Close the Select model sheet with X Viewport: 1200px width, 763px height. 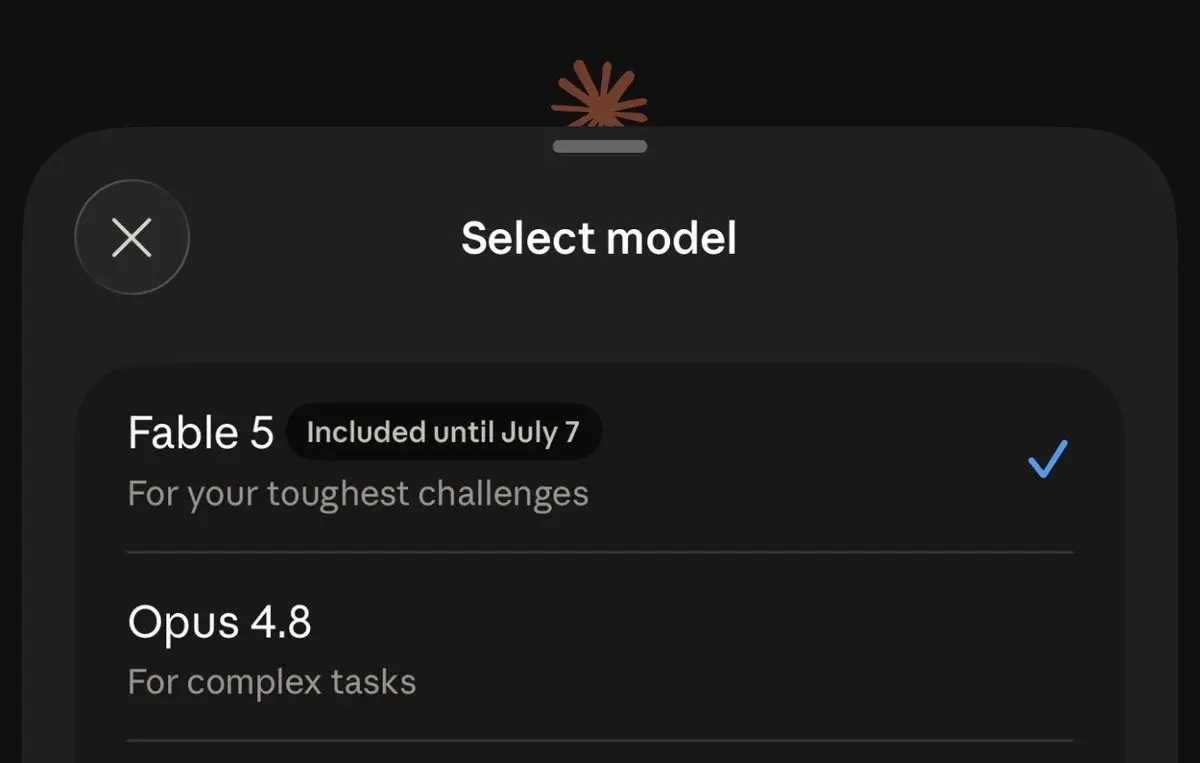(x=132, y=238)
